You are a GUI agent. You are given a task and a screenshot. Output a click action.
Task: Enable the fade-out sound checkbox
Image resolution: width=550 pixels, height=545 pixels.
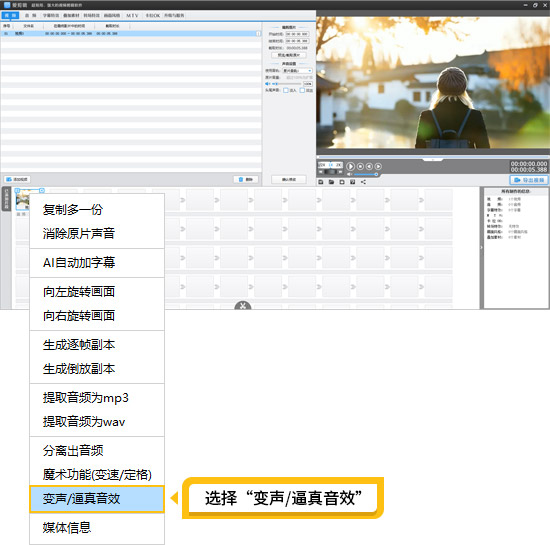click(x=302, y=90)
